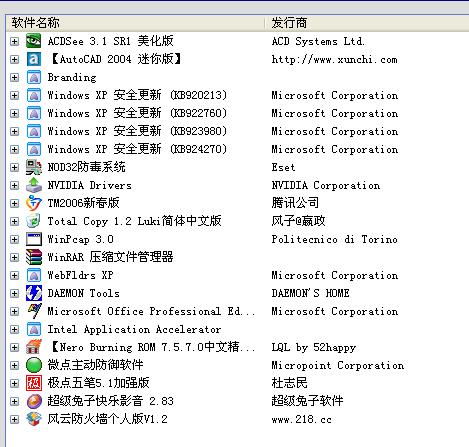
Task: Click the Branding row icon
Action: pos(34,77)
